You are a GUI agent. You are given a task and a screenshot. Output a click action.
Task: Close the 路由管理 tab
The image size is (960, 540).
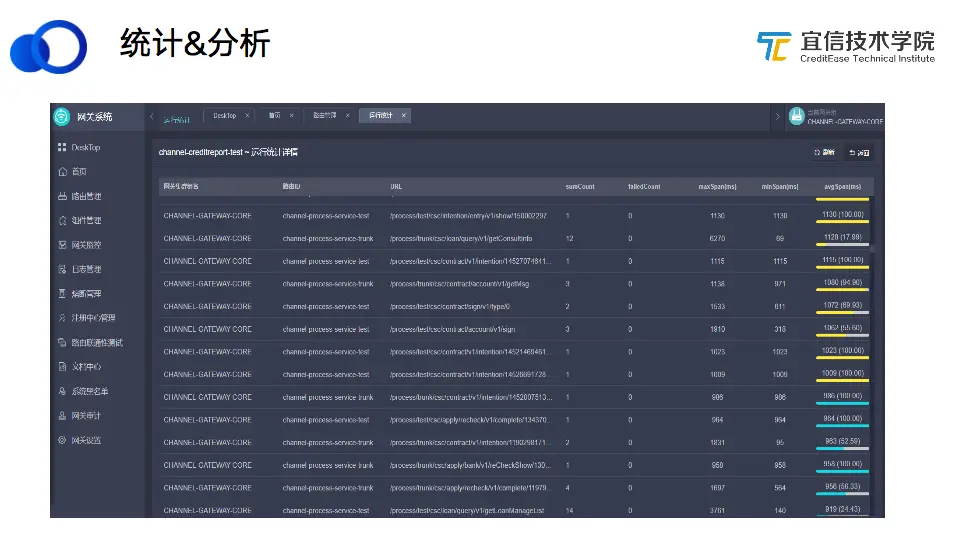coord(347,115)
